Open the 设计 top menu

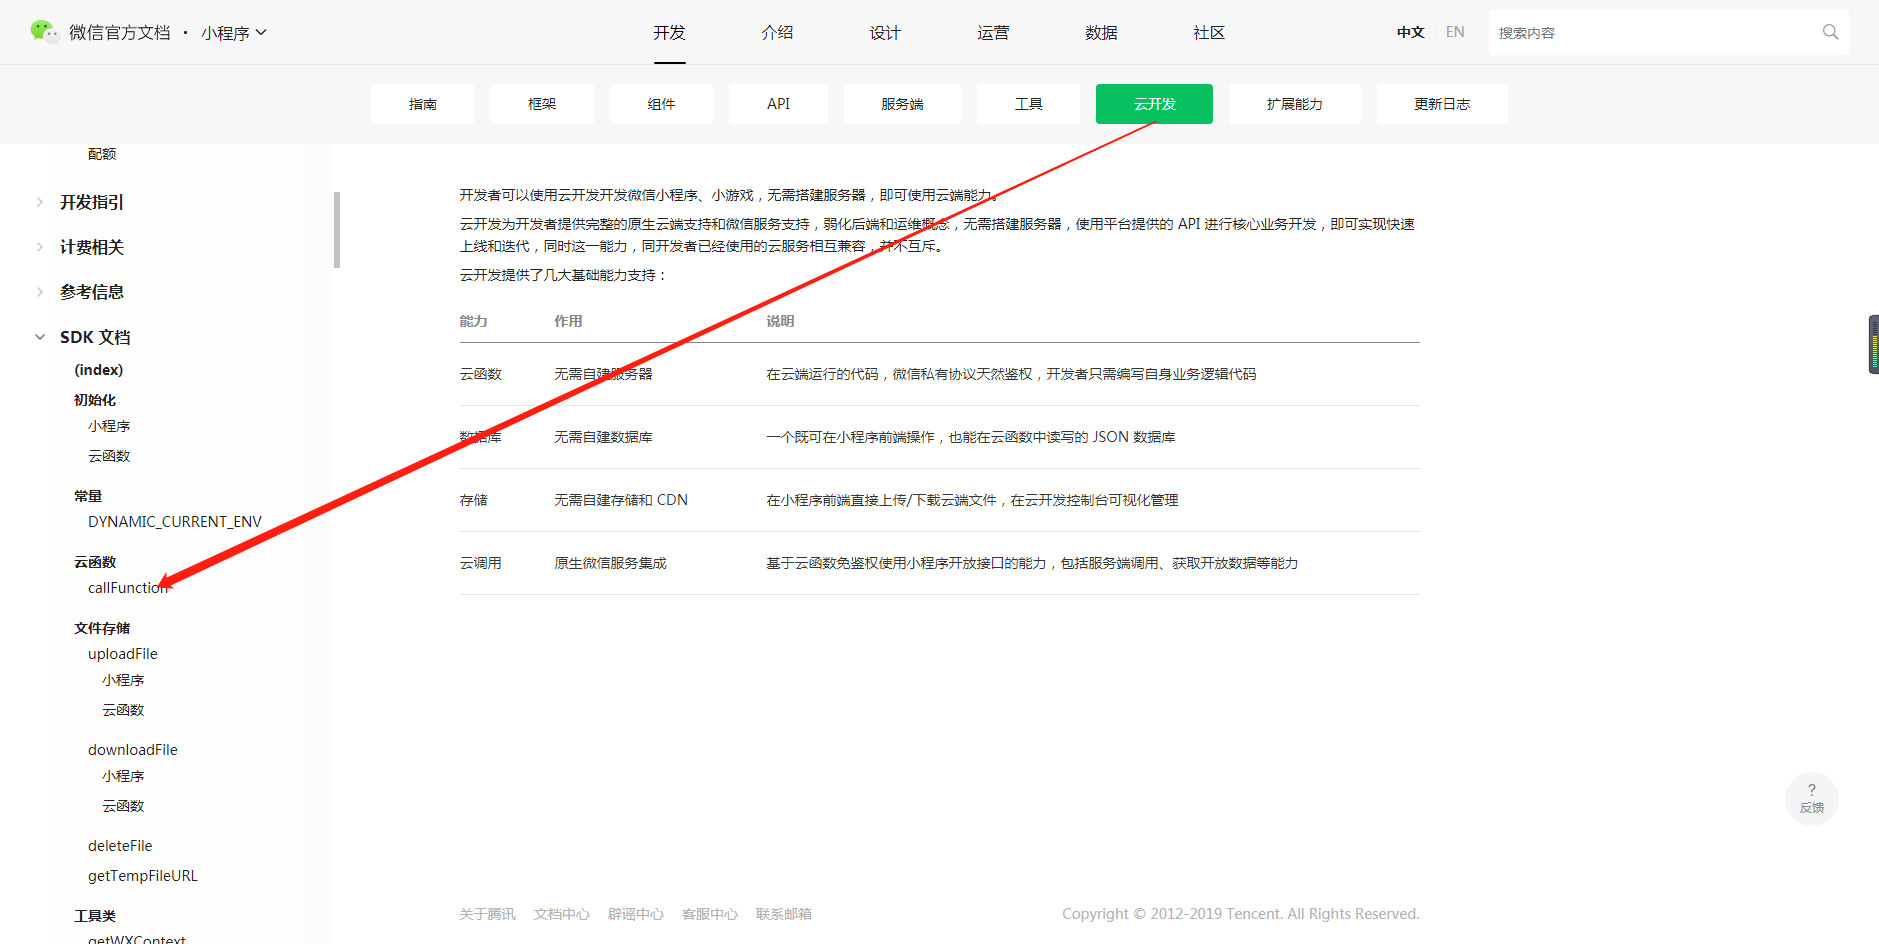click(885, 33)
